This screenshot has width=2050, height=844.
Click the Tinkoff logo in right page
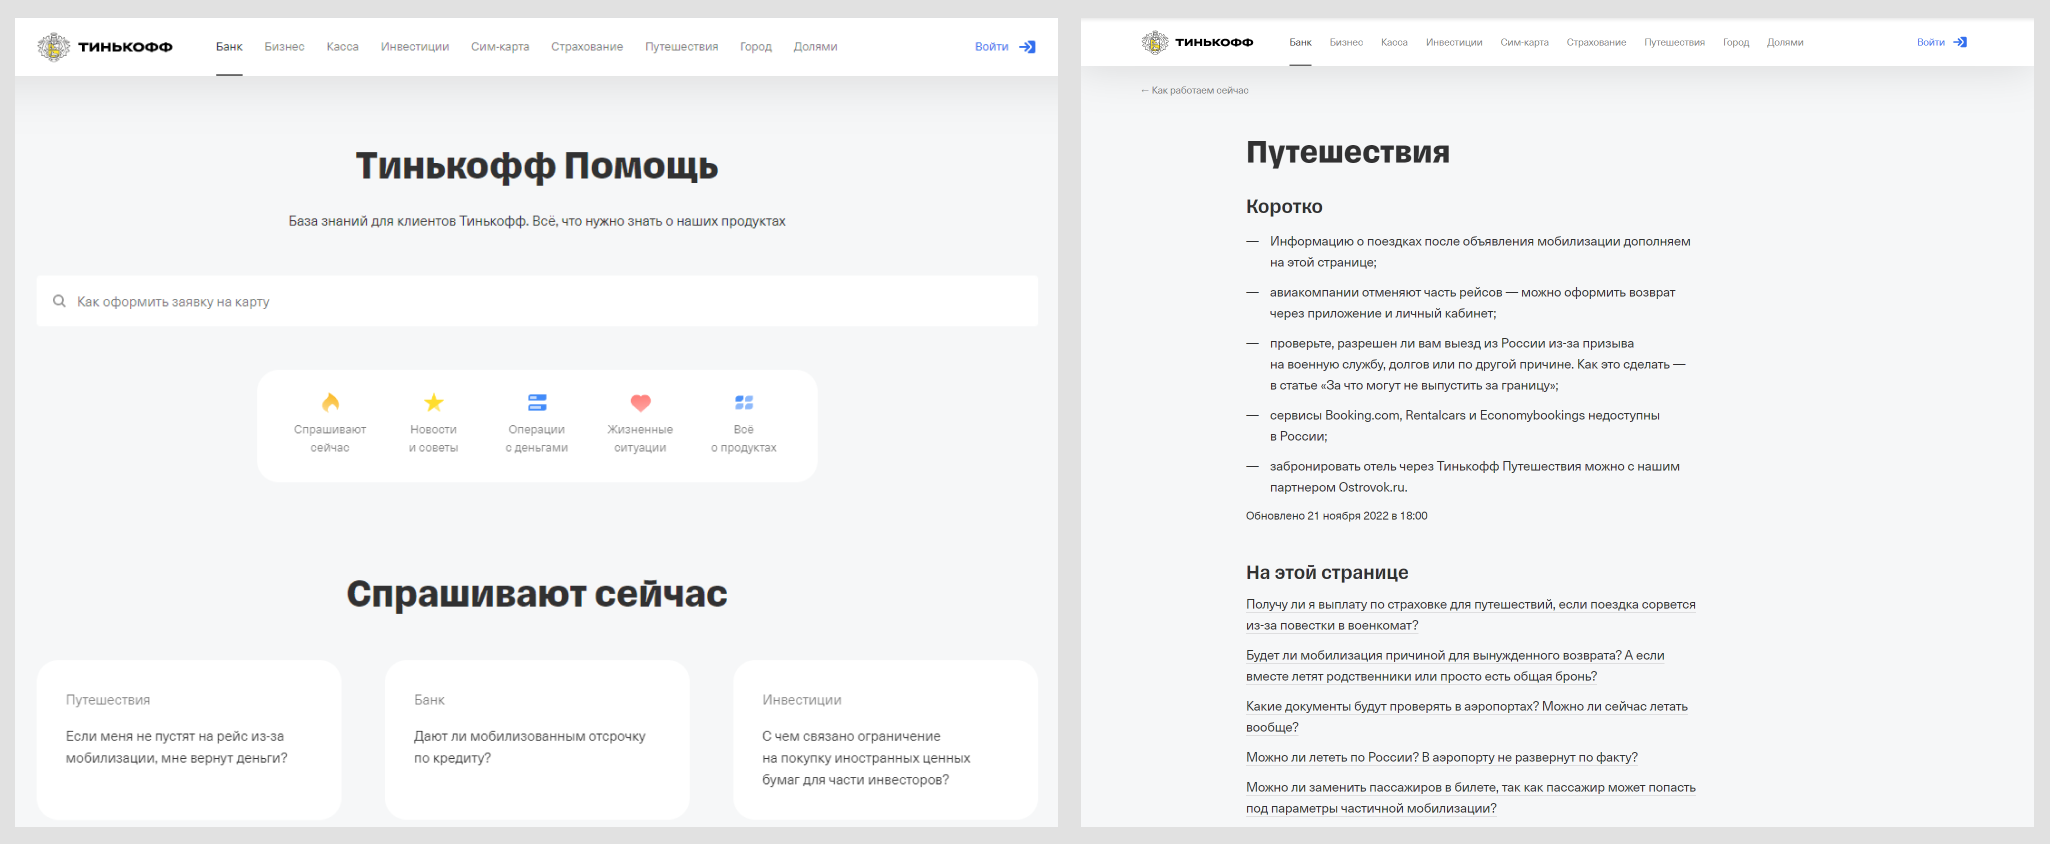click(x=1197, y=42)
